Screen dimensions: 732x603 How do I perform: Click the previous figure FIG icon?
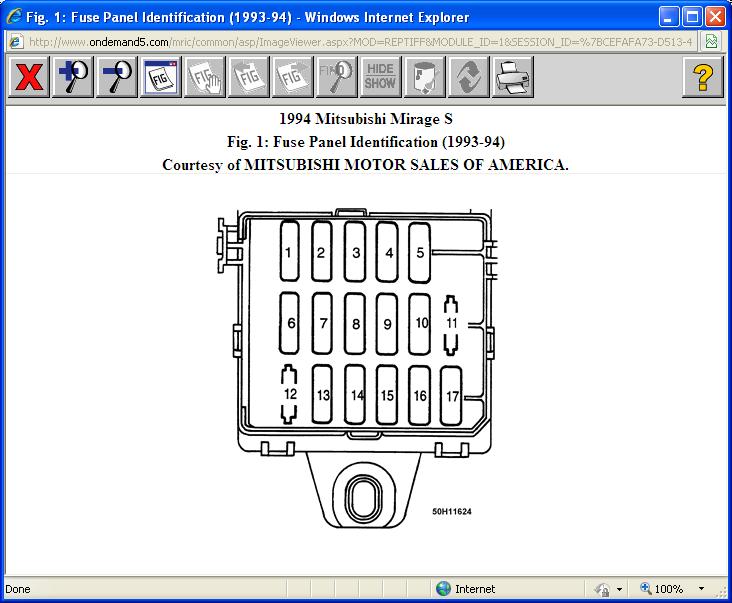tap(248, 77)
